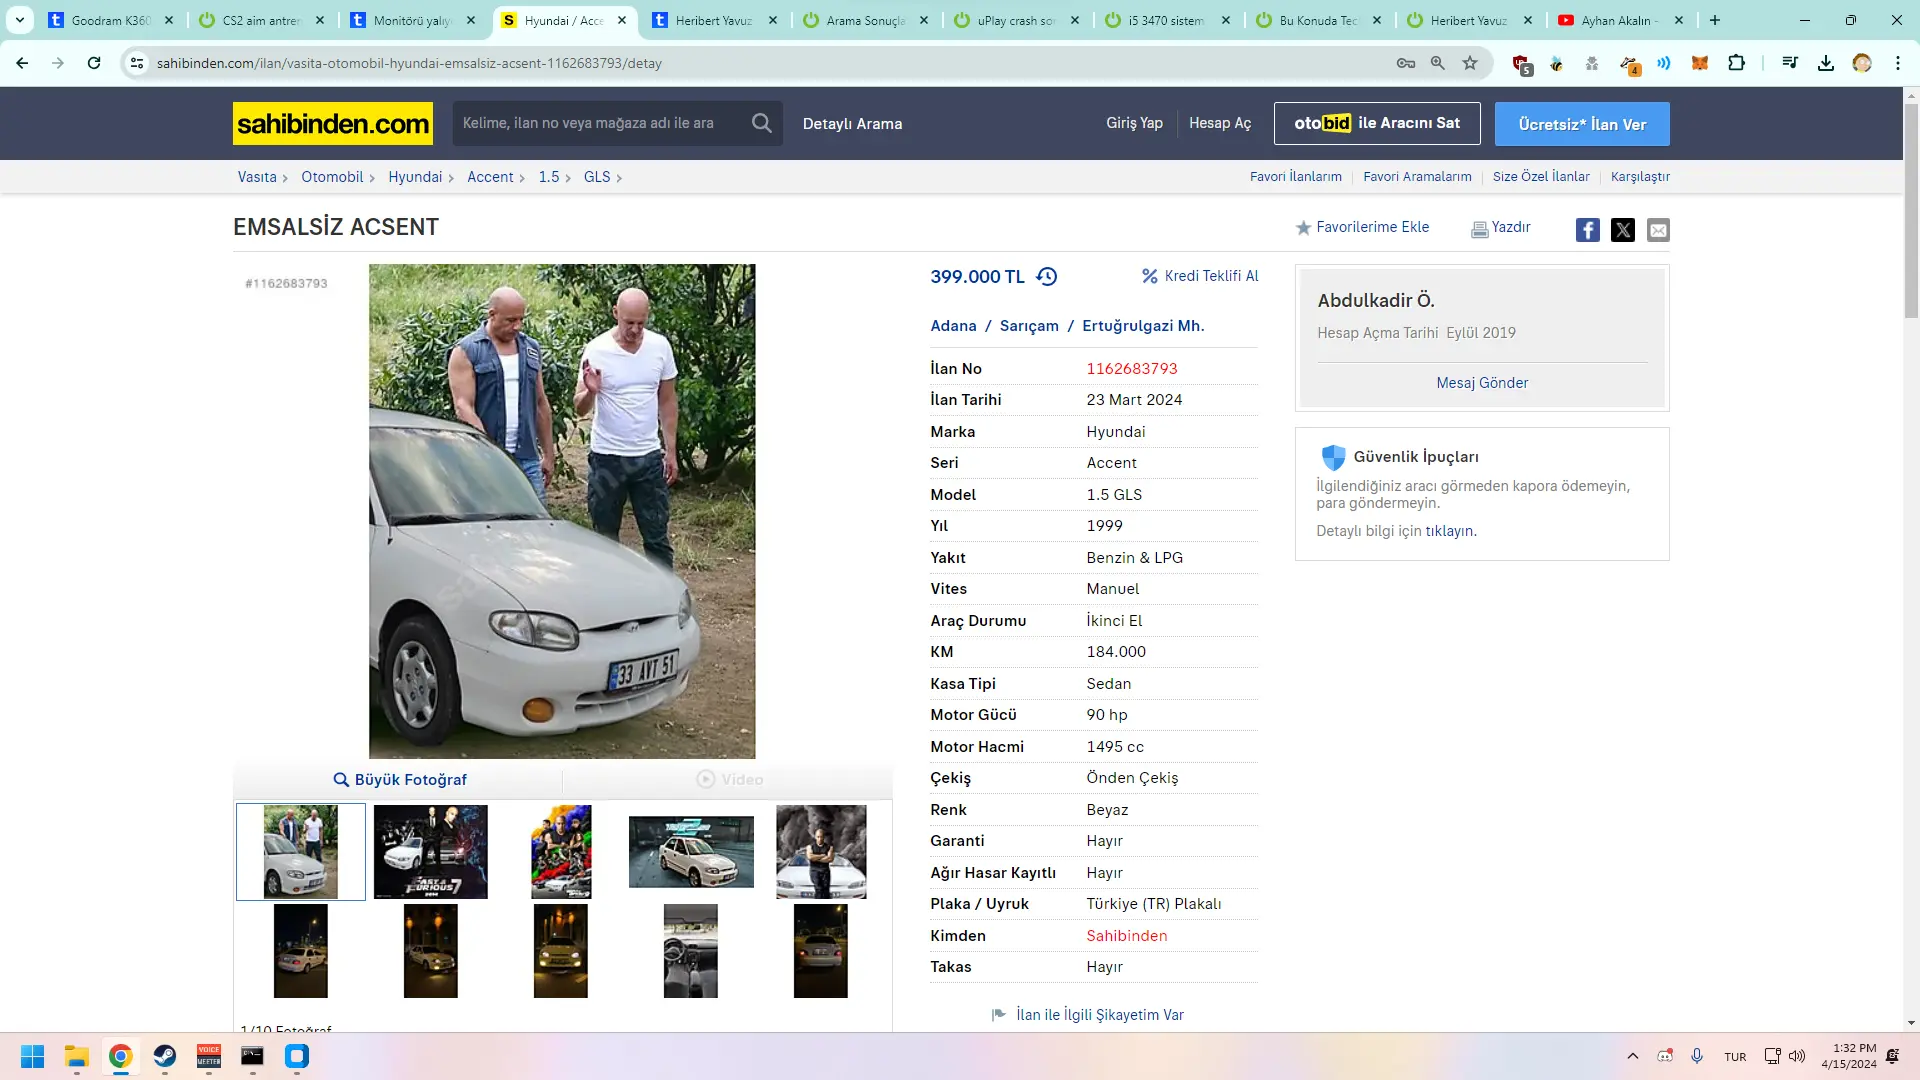Open GLS breadcrumb category

pos(597,177)
